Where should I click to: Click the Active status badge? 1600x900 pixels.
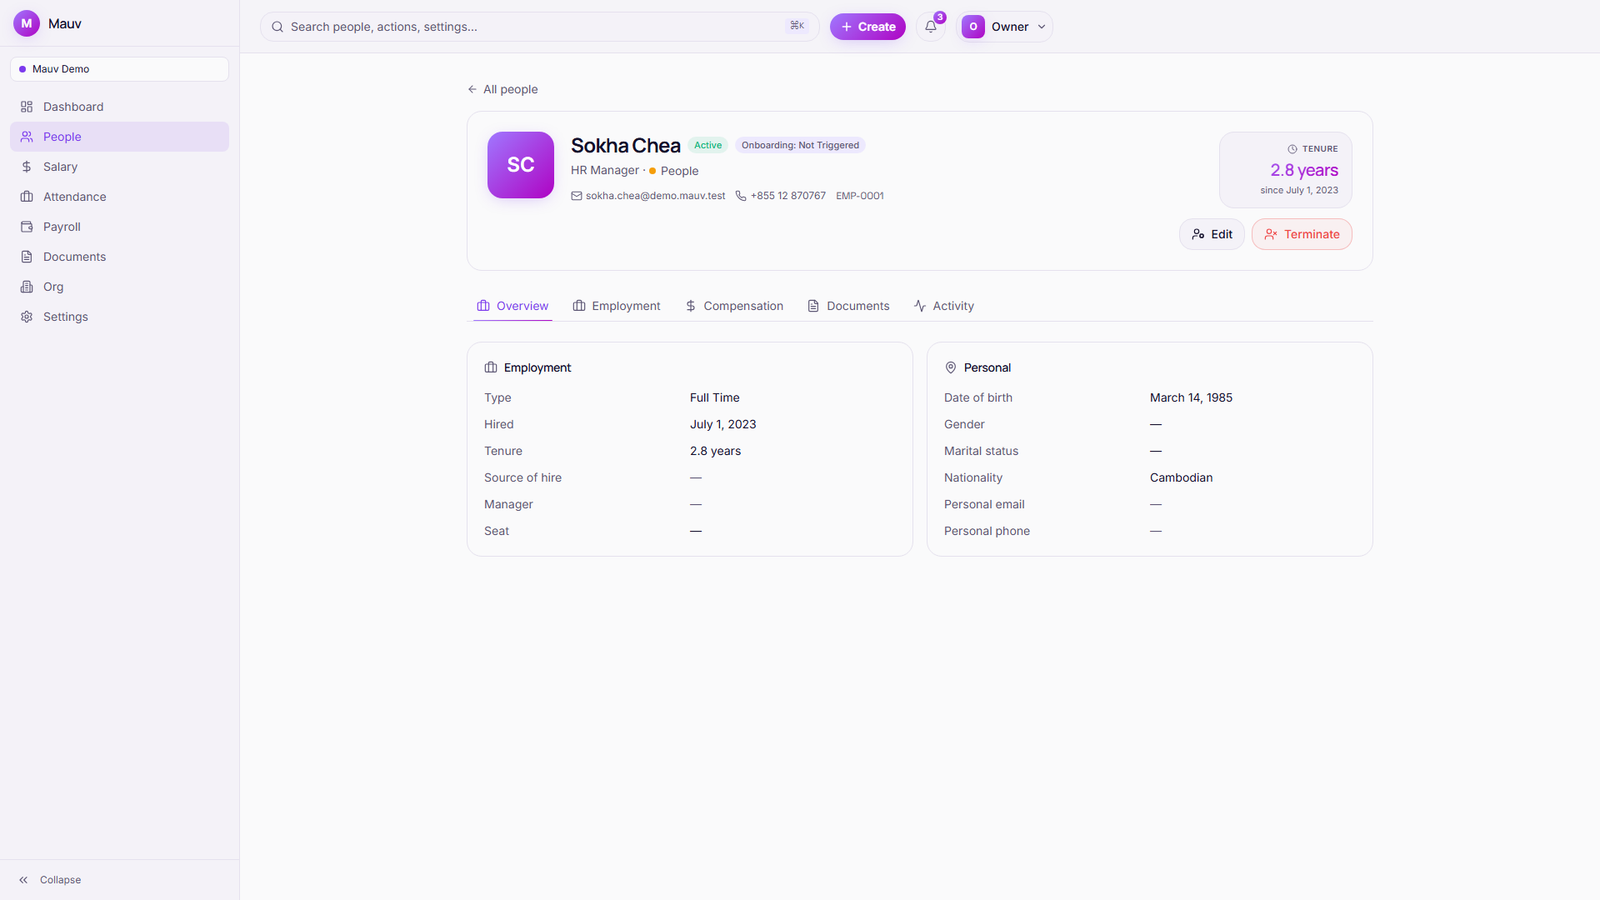click(x=708, y=145)
